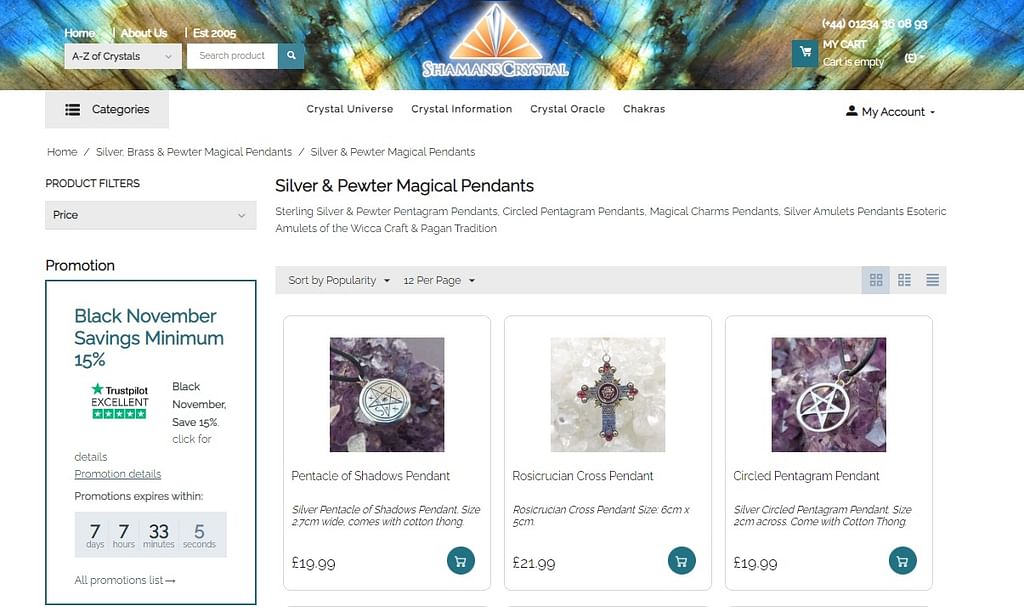Switch to grid view layout

coord(876,280)
